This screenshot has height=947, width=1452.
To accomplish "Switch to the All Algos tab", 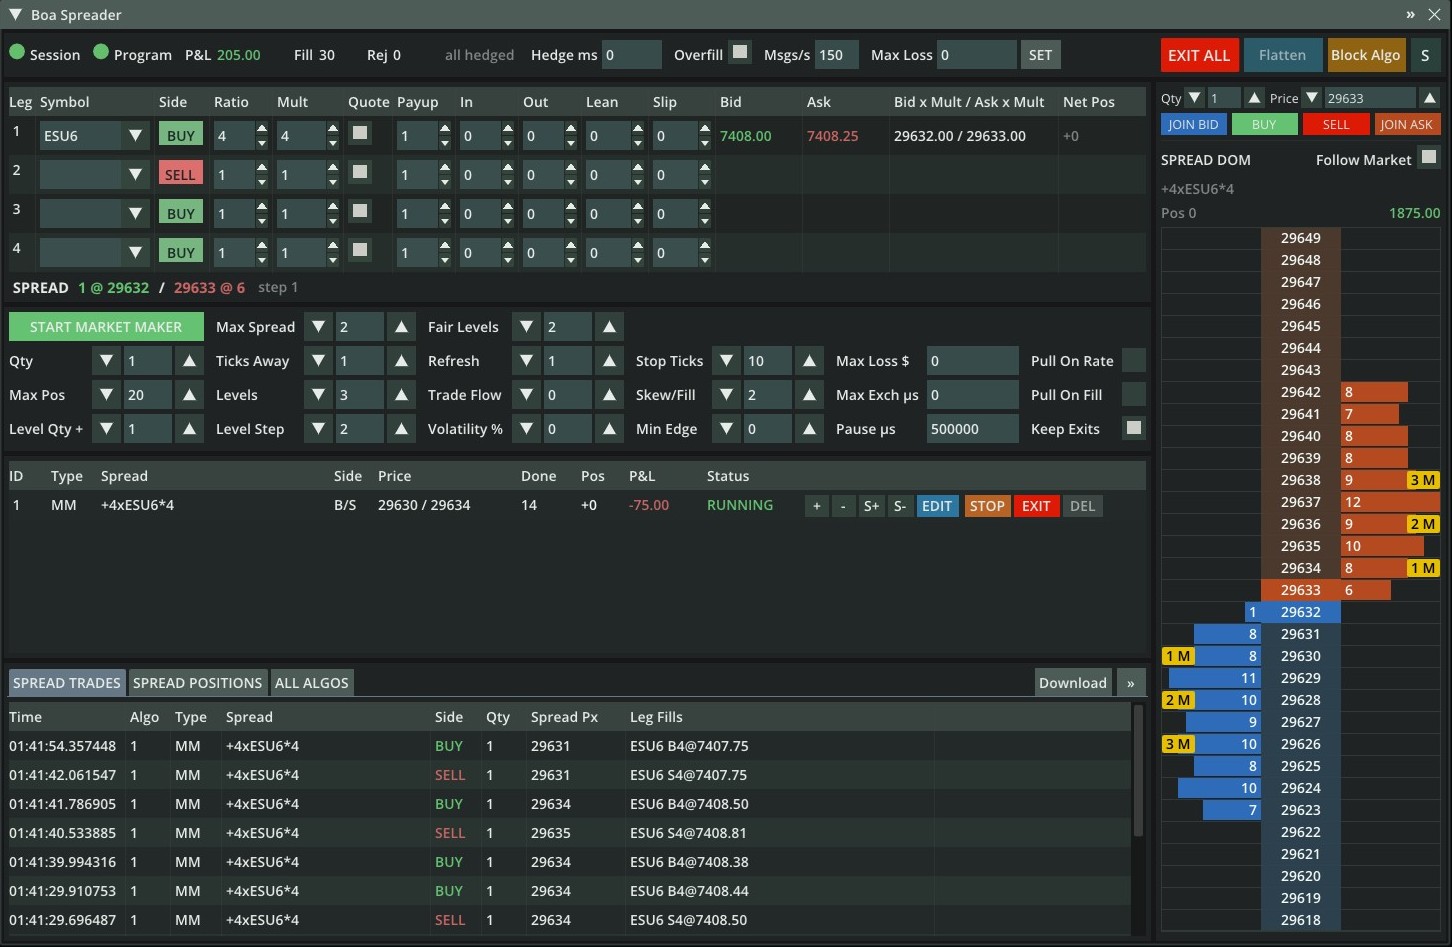I will tap(312, 683).
